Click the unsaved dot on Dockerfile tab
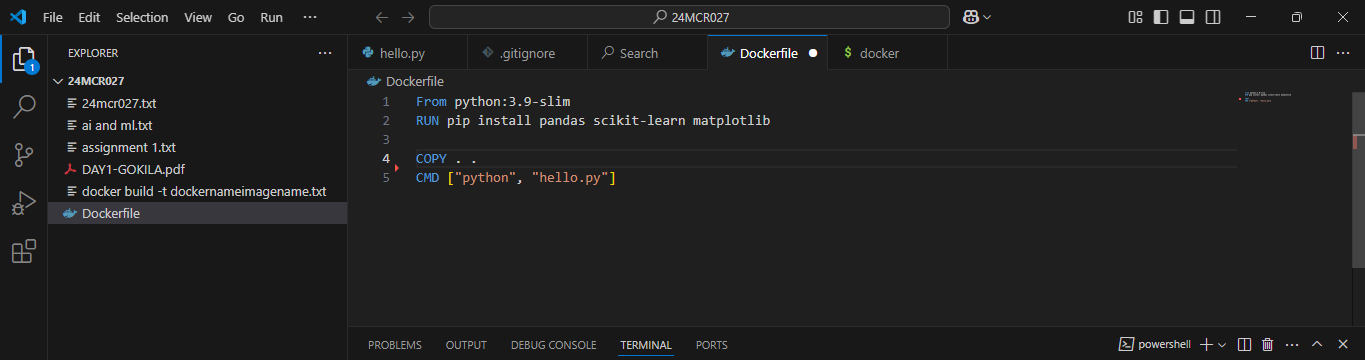Screen dimensions: 1365x360 [x=813, y=53]
